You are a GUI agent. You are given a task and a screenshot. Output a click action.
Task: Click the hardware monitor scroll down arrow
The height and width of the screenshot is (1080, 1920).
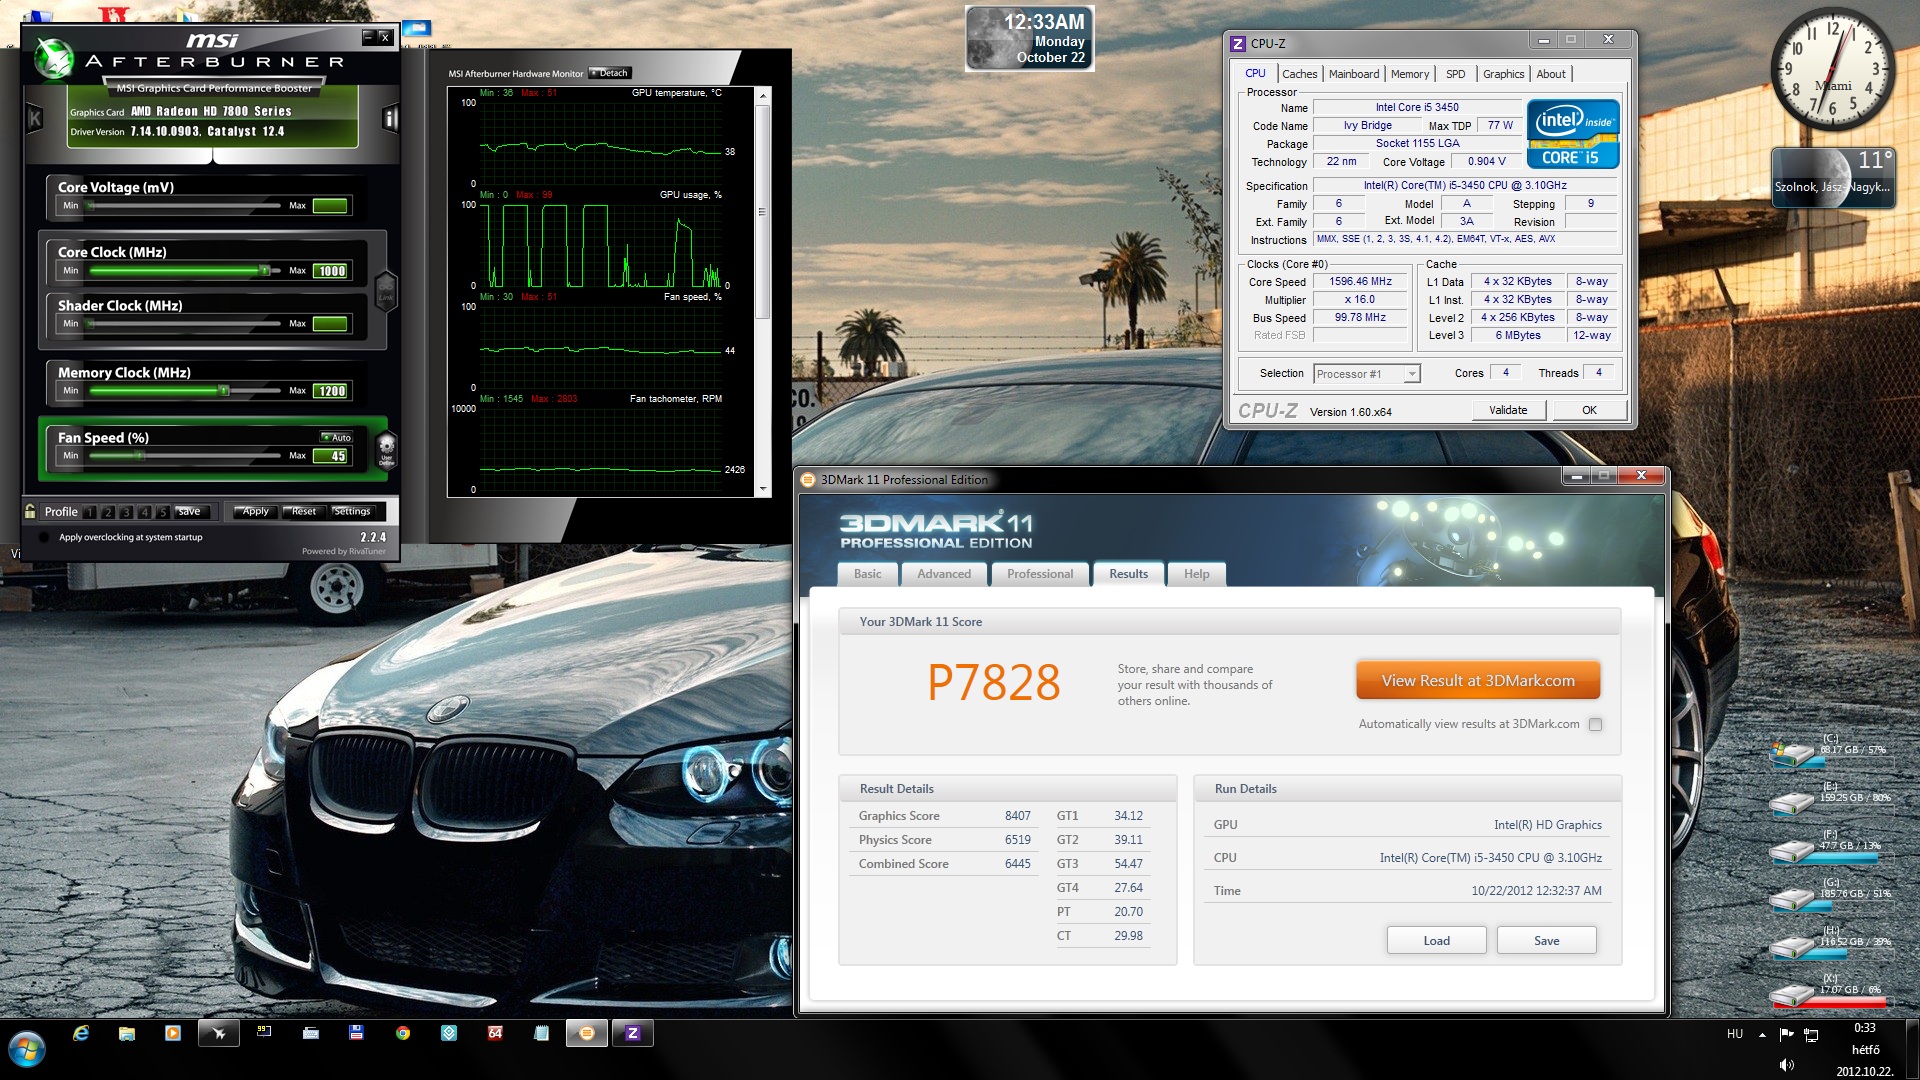point(764,490)
